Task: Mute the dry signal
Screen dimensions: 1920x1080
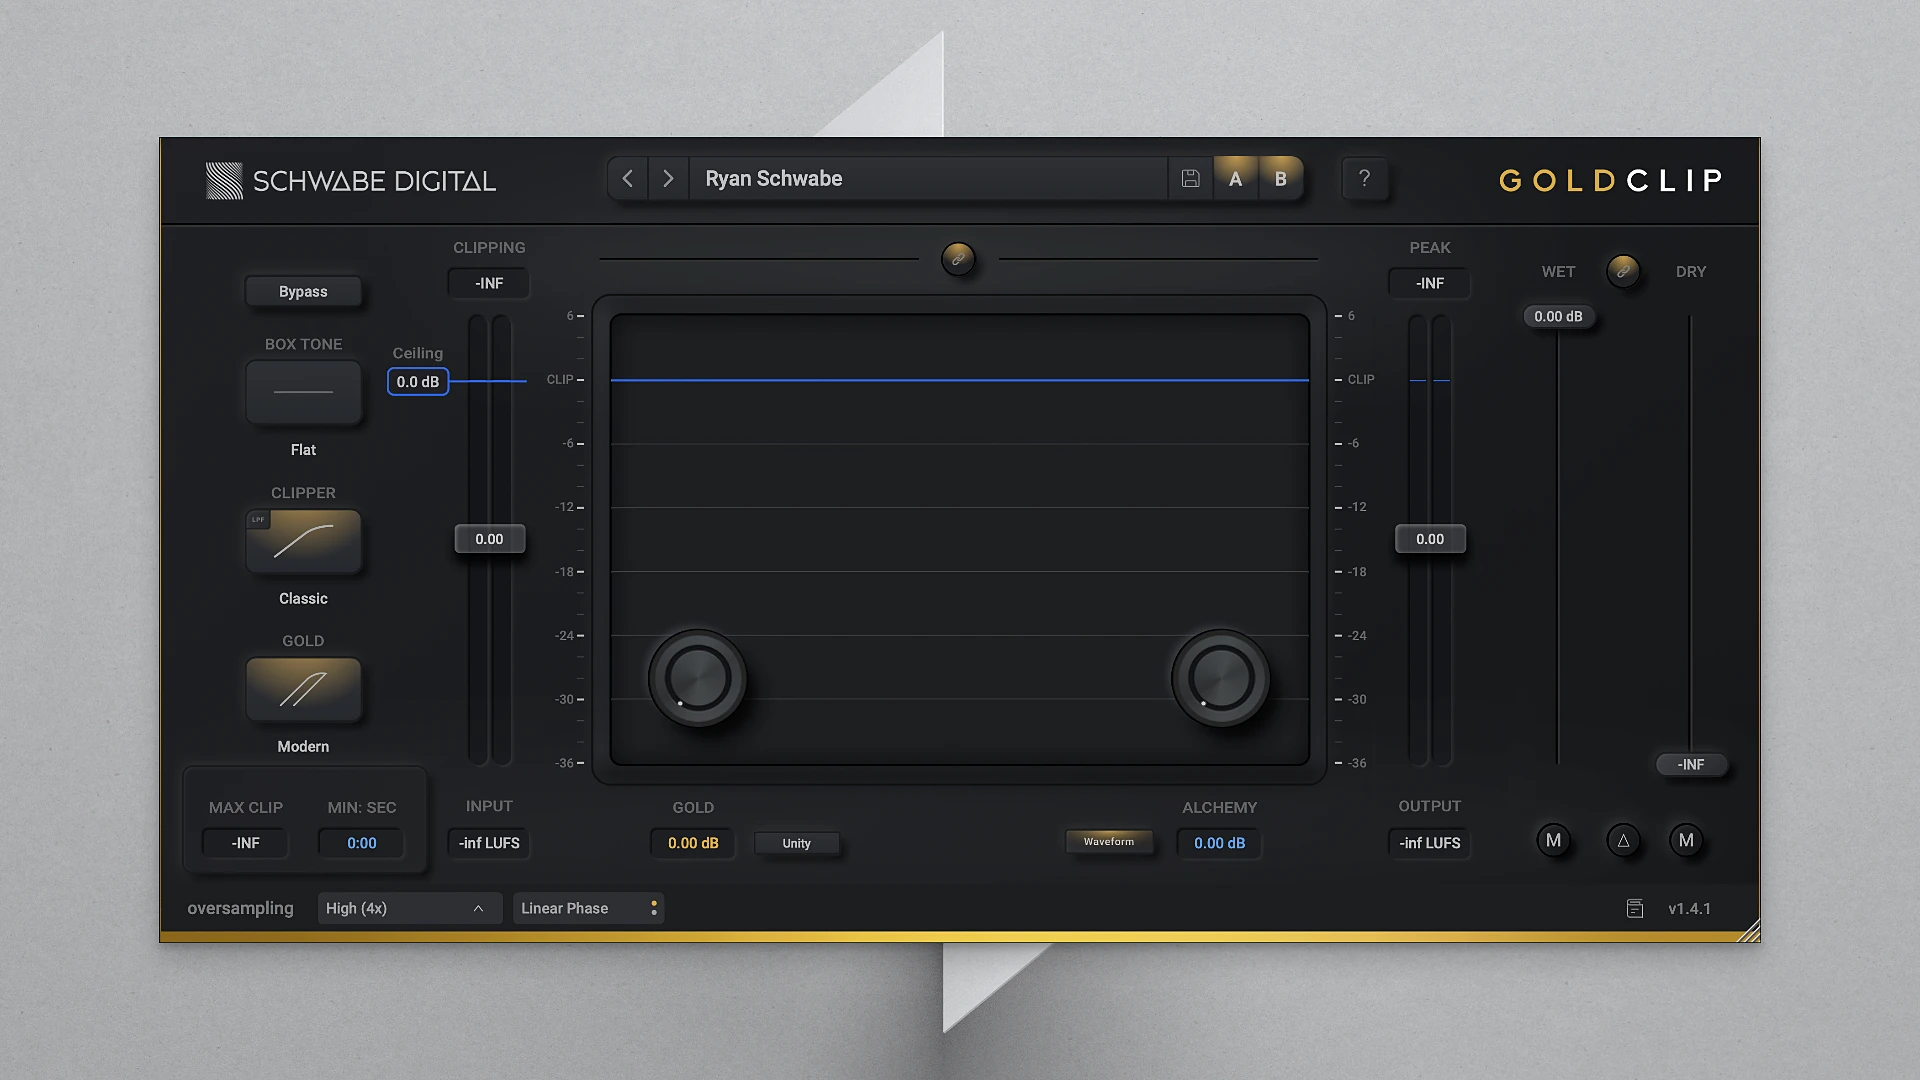Action: click(x=1686, y=841)
